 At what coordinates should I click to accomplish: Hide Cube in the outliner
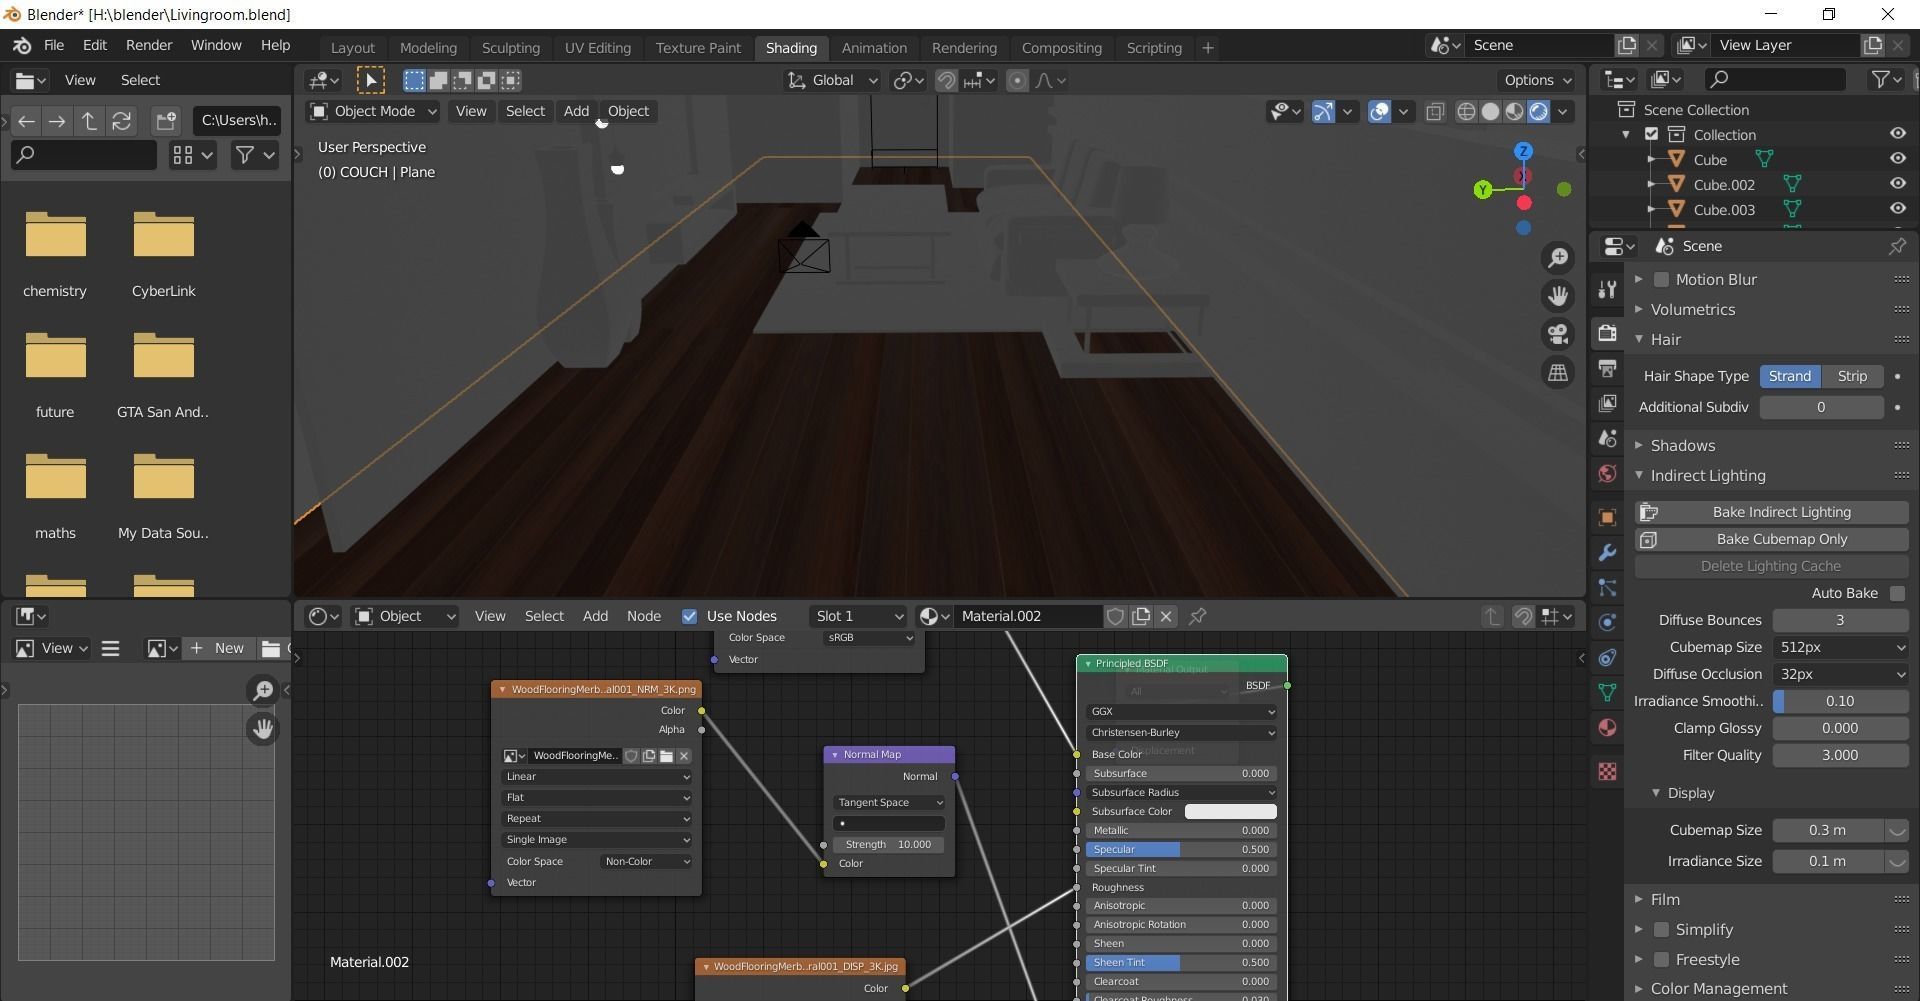pos(1896,159)
